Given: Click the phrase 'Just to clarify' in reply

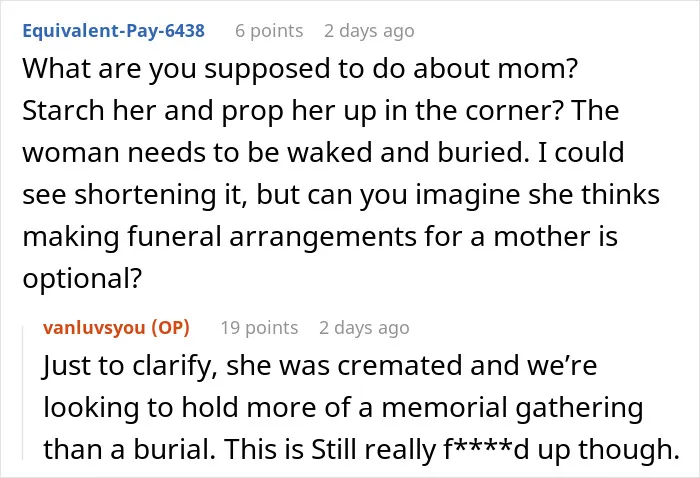Looking at the screenshot, I should [x=130, y=366].
